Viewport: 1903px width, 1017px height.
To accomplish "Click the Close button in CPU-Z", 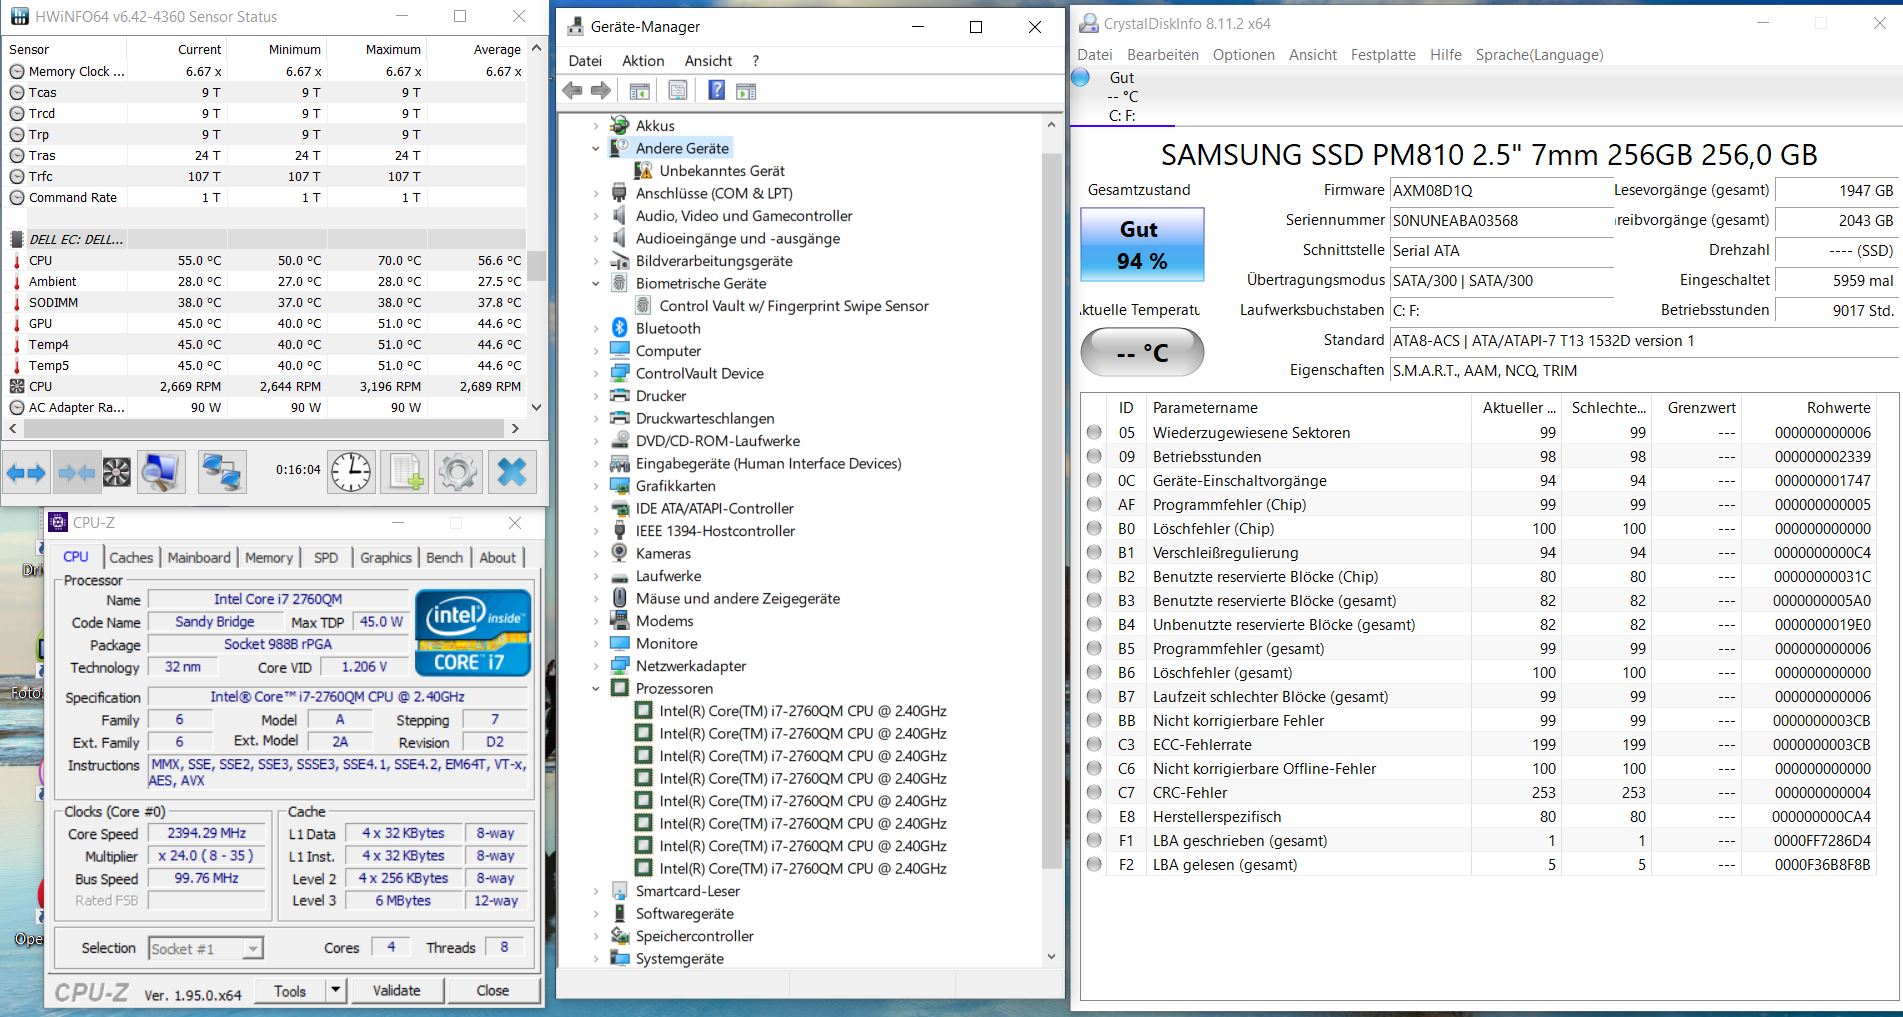I will (492, 991).
